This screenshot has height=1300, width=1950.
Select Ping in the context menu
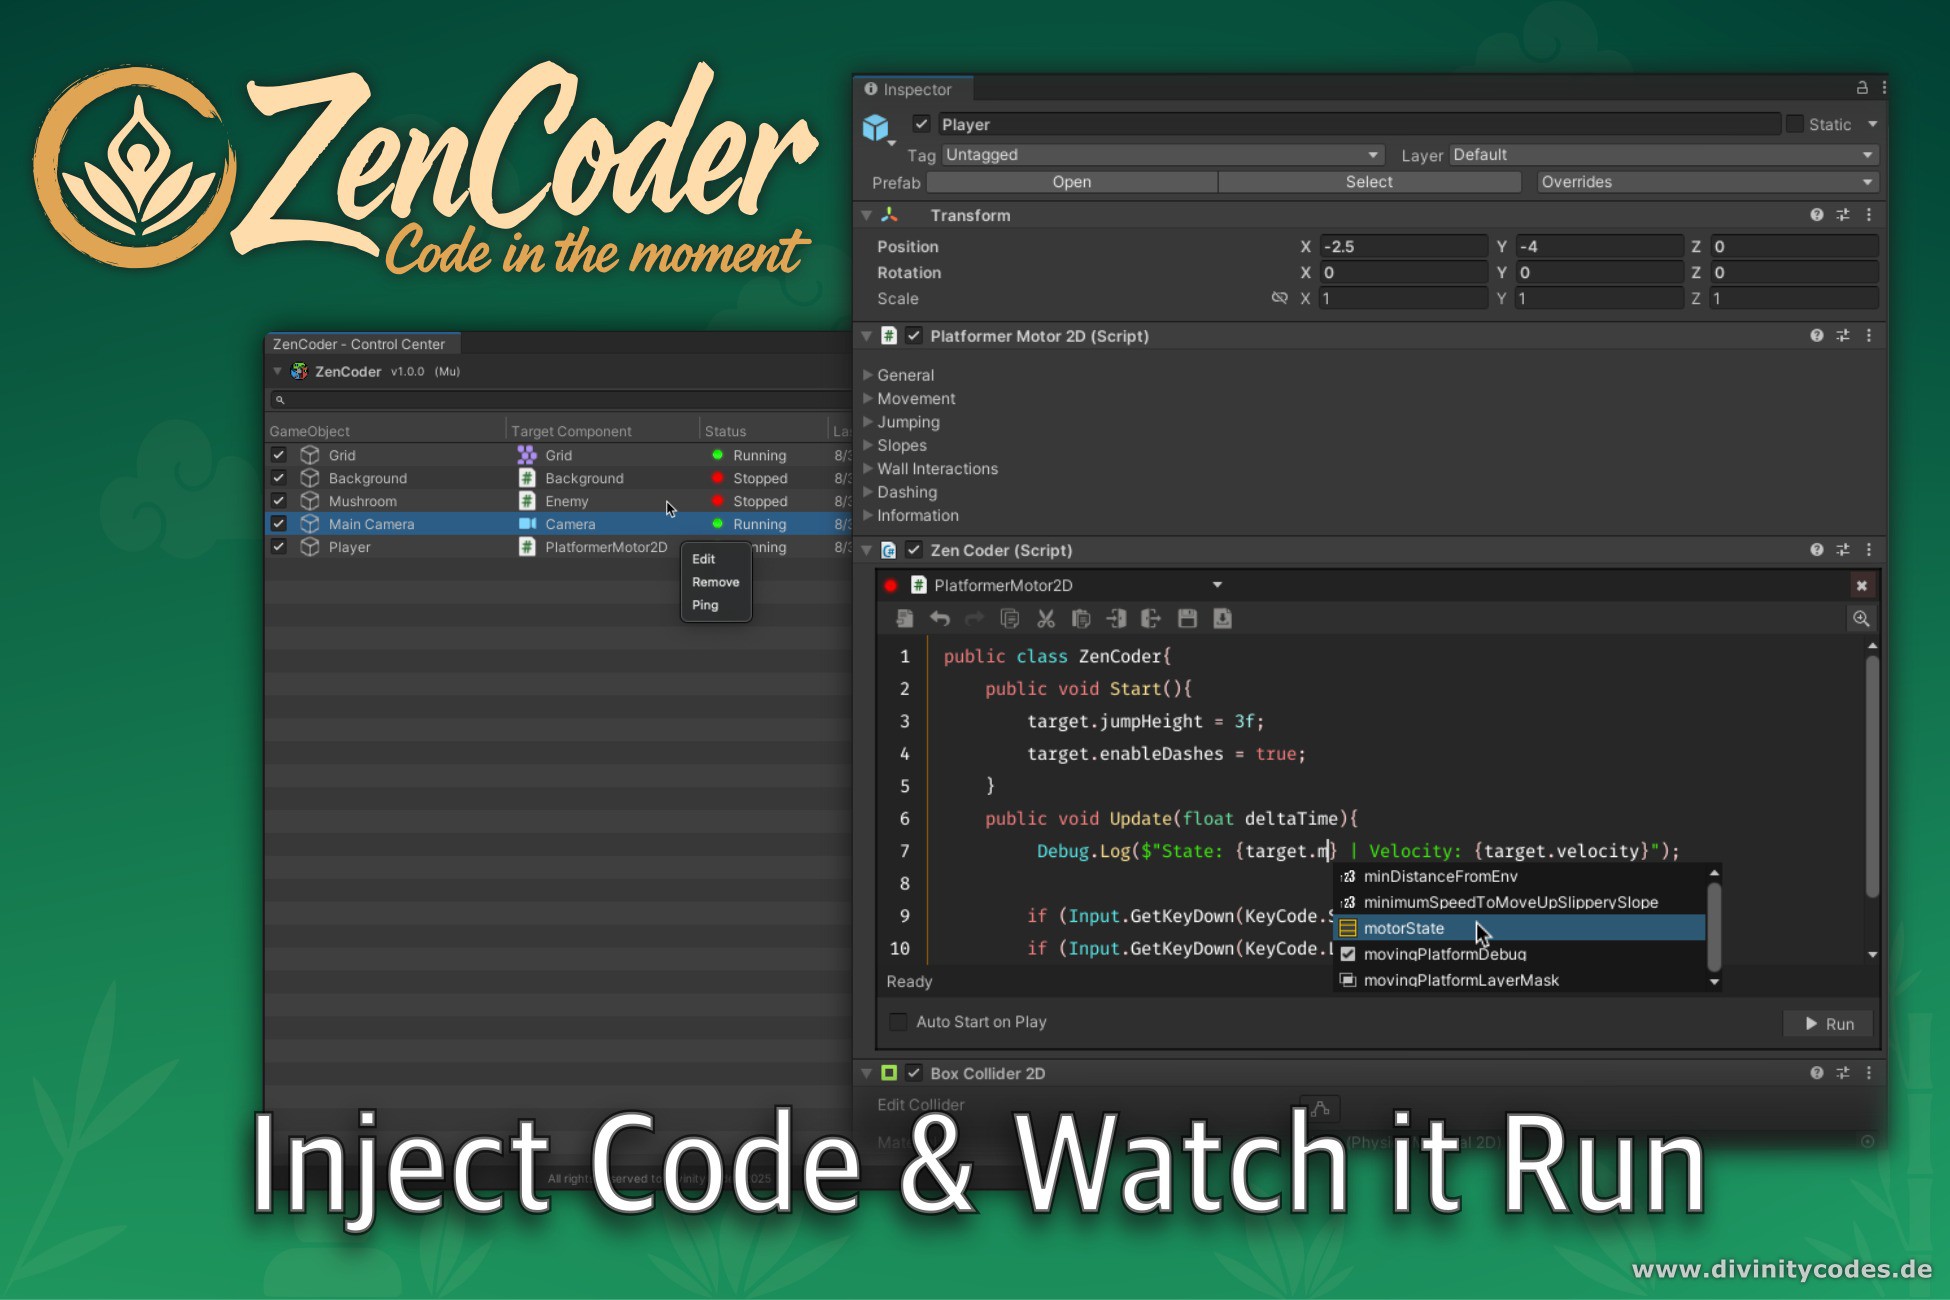tap(706, 604)
